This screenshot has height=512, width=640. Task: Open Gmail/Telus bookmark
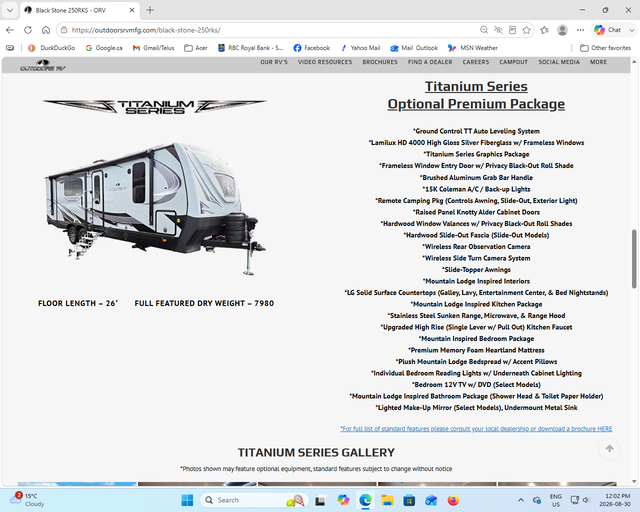tap(153, 48)
